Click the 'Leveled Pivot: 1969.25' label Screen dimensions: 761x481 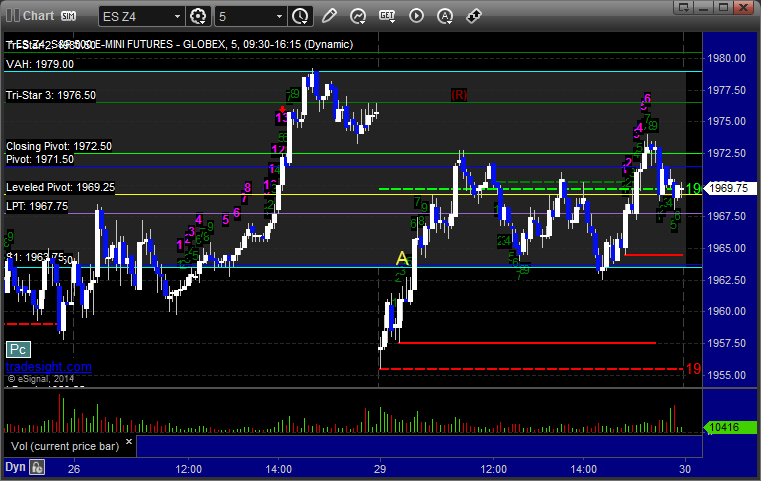pos(60,187)
